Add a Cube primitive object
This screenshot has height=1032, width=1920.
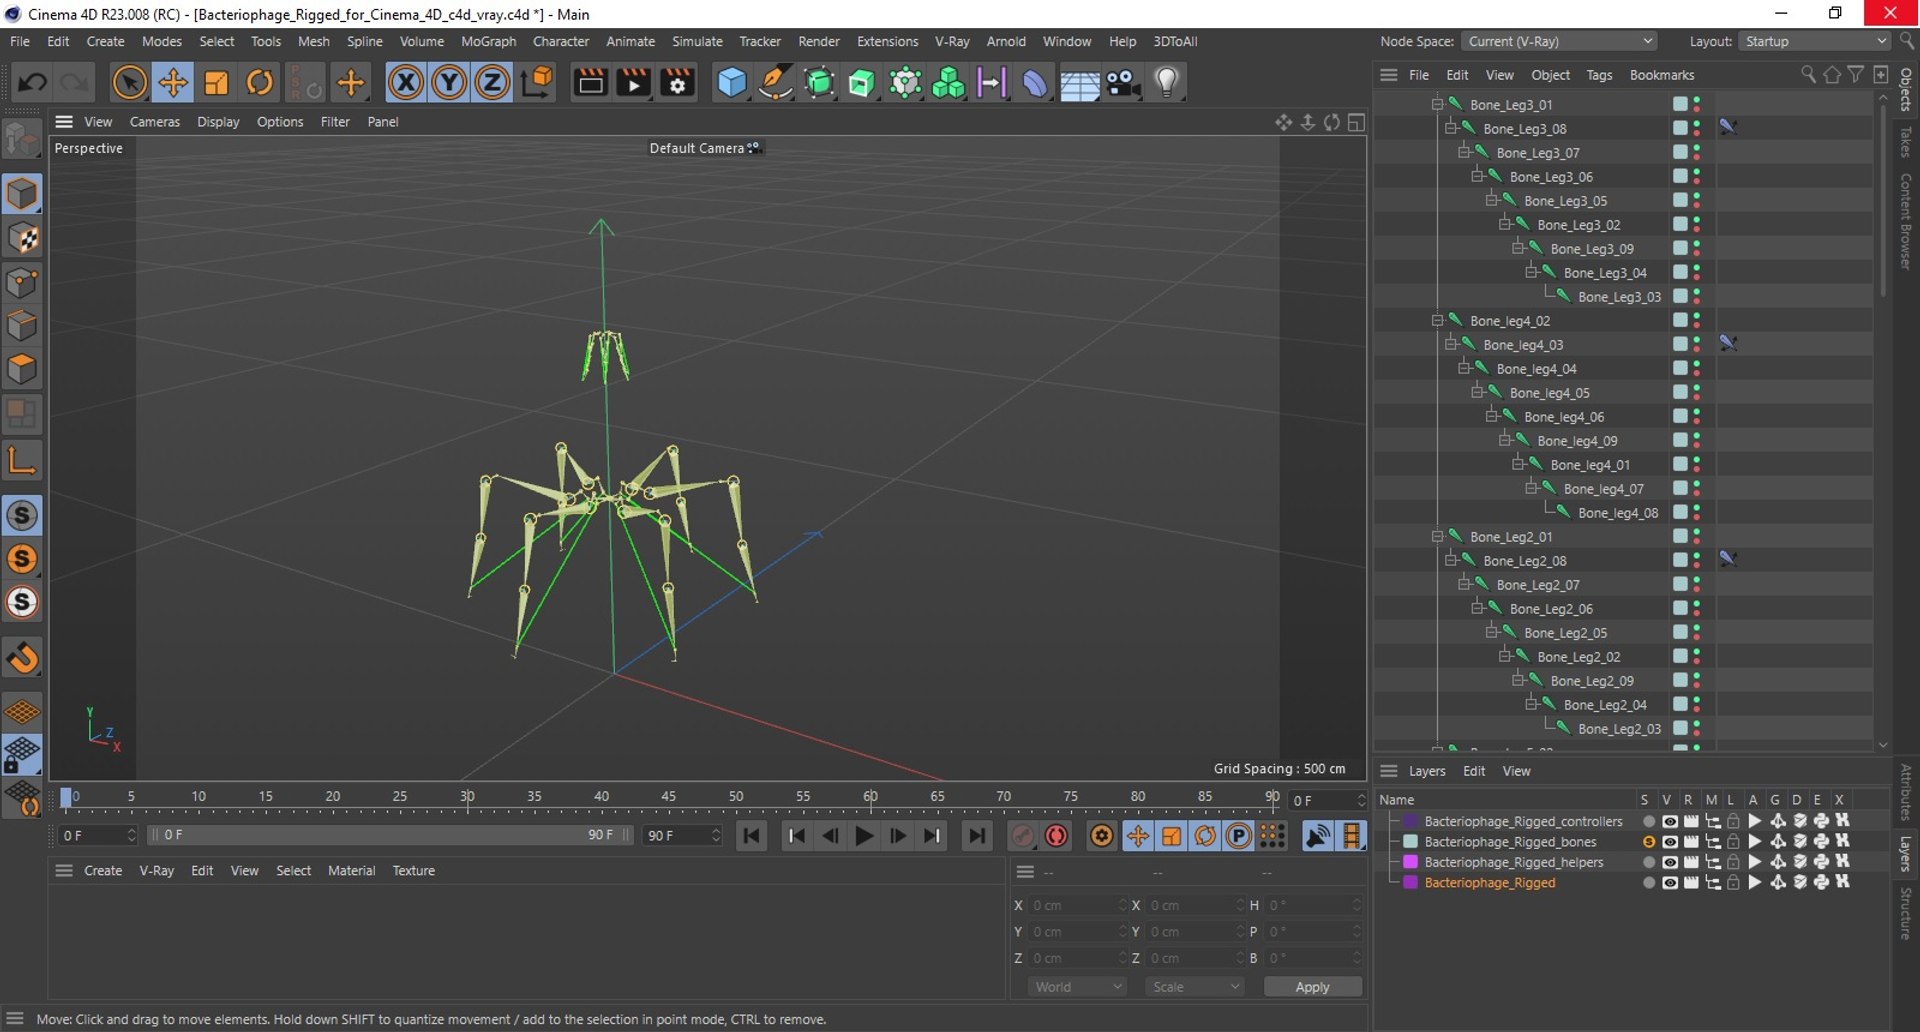coord(732,82)
